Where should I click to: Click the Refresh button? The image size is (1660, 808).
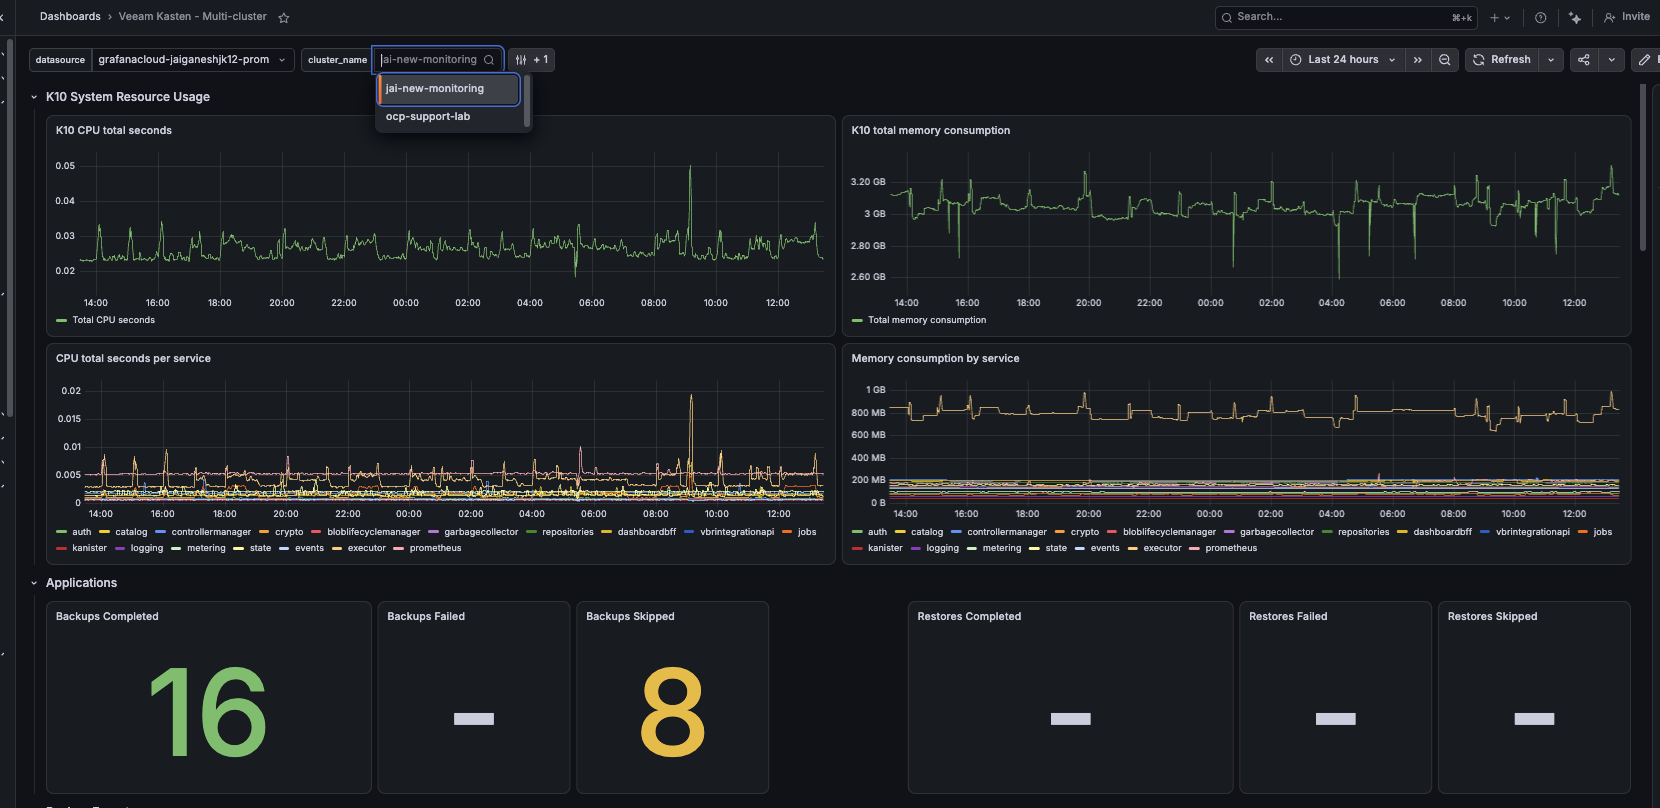click(x=1502, y=60)
